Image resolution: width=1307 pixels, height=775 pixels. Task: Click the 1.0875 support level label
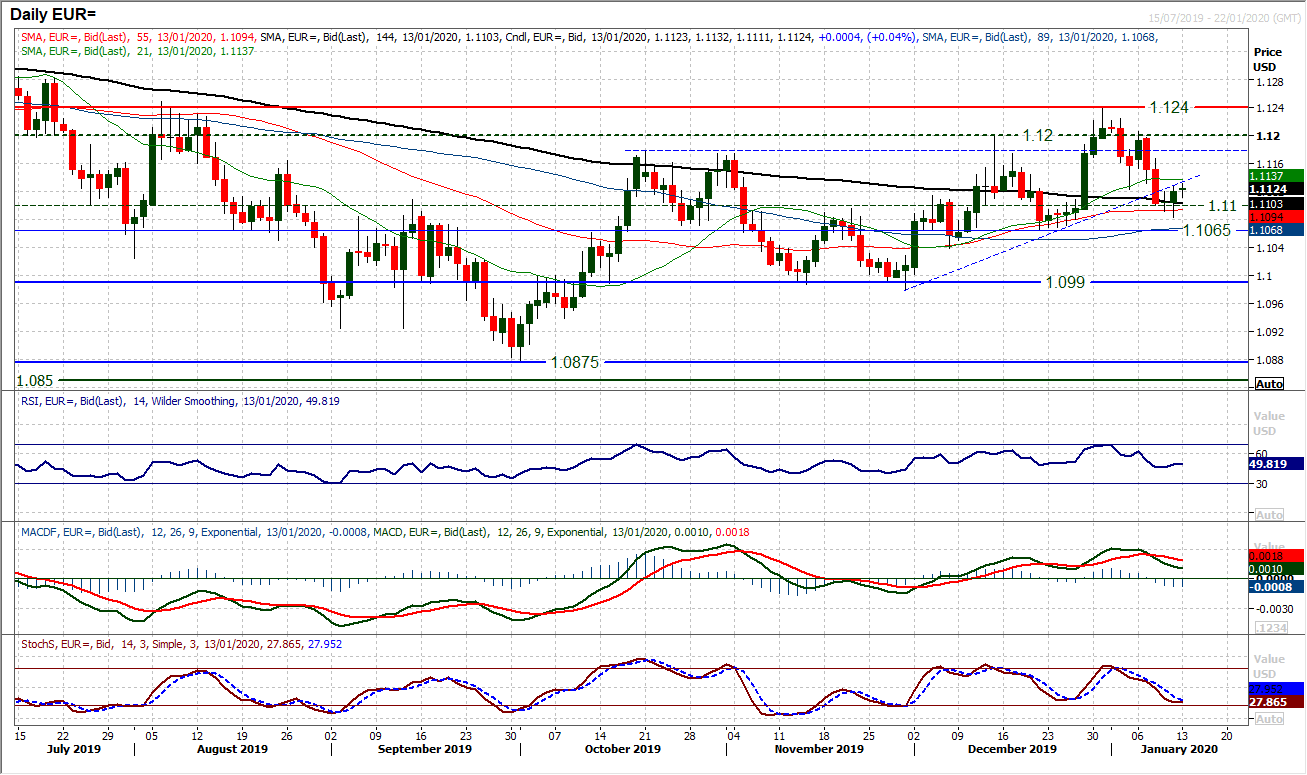point(574,362)
